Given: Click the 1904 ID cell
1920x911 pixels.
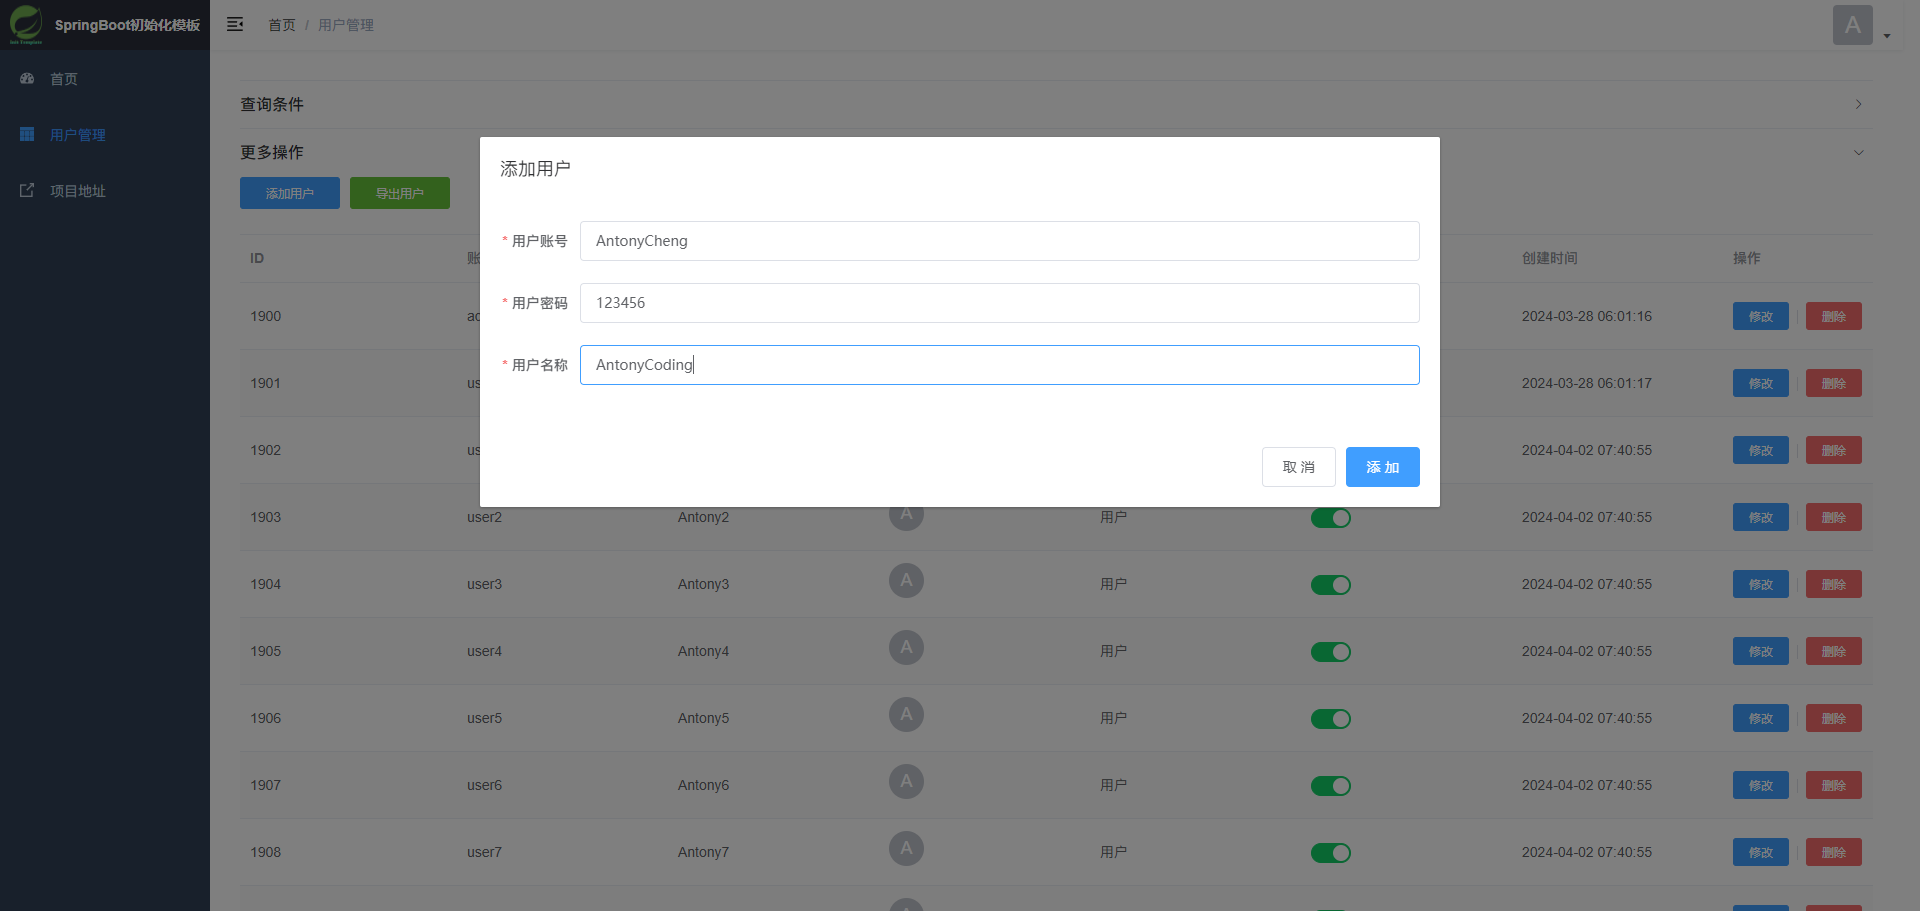Looking at the screenshot, I should click(266, 584).
